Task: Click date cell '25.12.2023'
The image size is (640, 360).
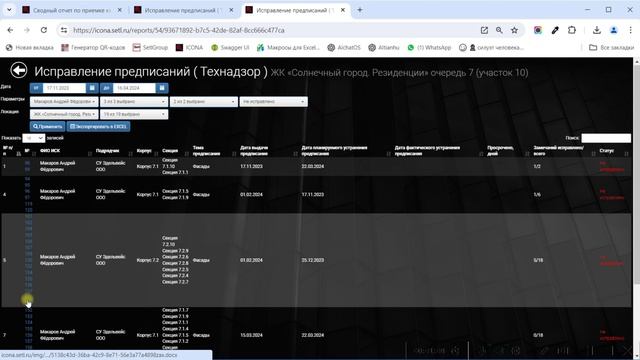Action: click(313, 260)
